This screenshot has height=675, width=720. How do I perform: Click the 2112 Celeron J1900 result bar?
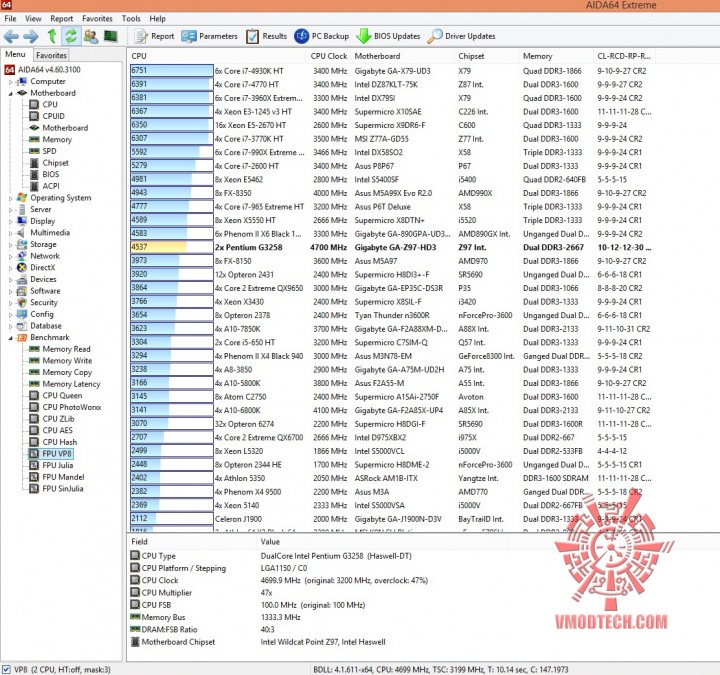pos(171,519)
